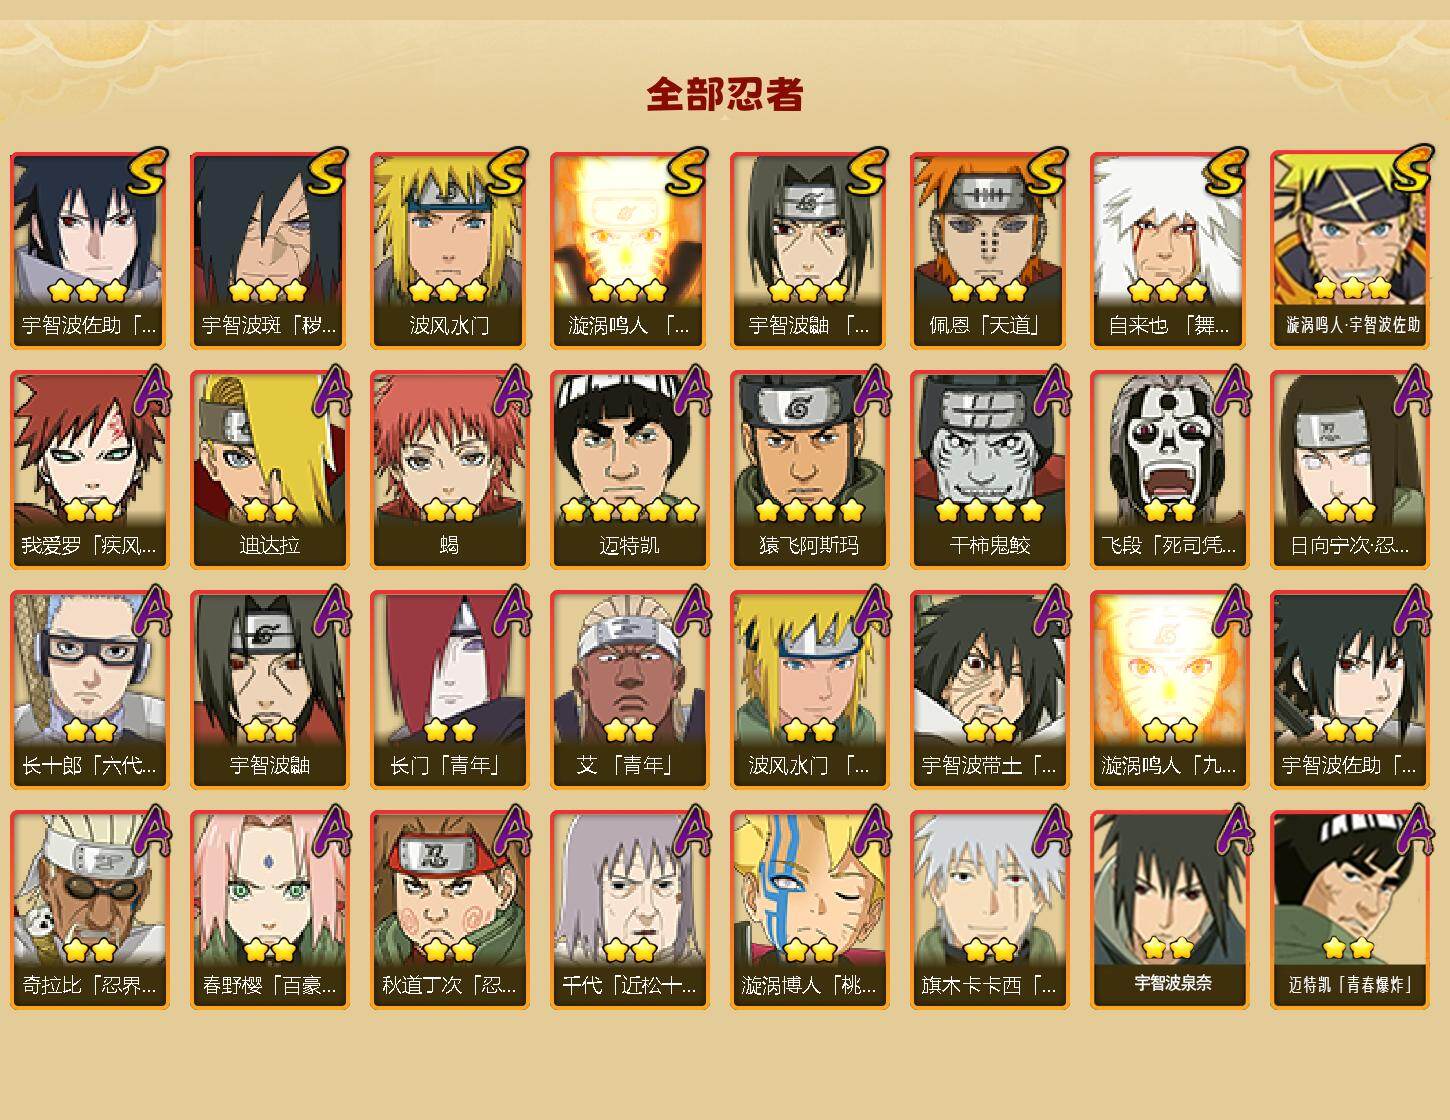
Task: Click the 自来也 white-haired ninja name label
Action: [1169, 326]
